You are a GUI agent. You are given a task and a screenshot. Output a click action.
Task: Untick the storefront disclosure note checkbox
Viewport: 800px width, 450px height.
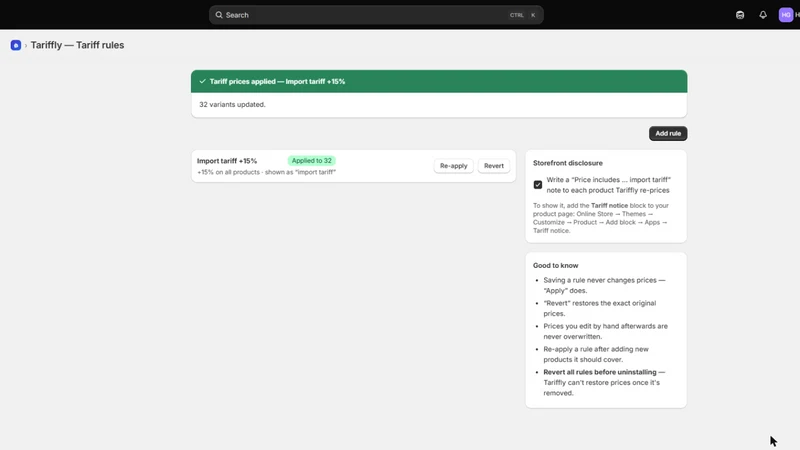[x=538, y=185]
